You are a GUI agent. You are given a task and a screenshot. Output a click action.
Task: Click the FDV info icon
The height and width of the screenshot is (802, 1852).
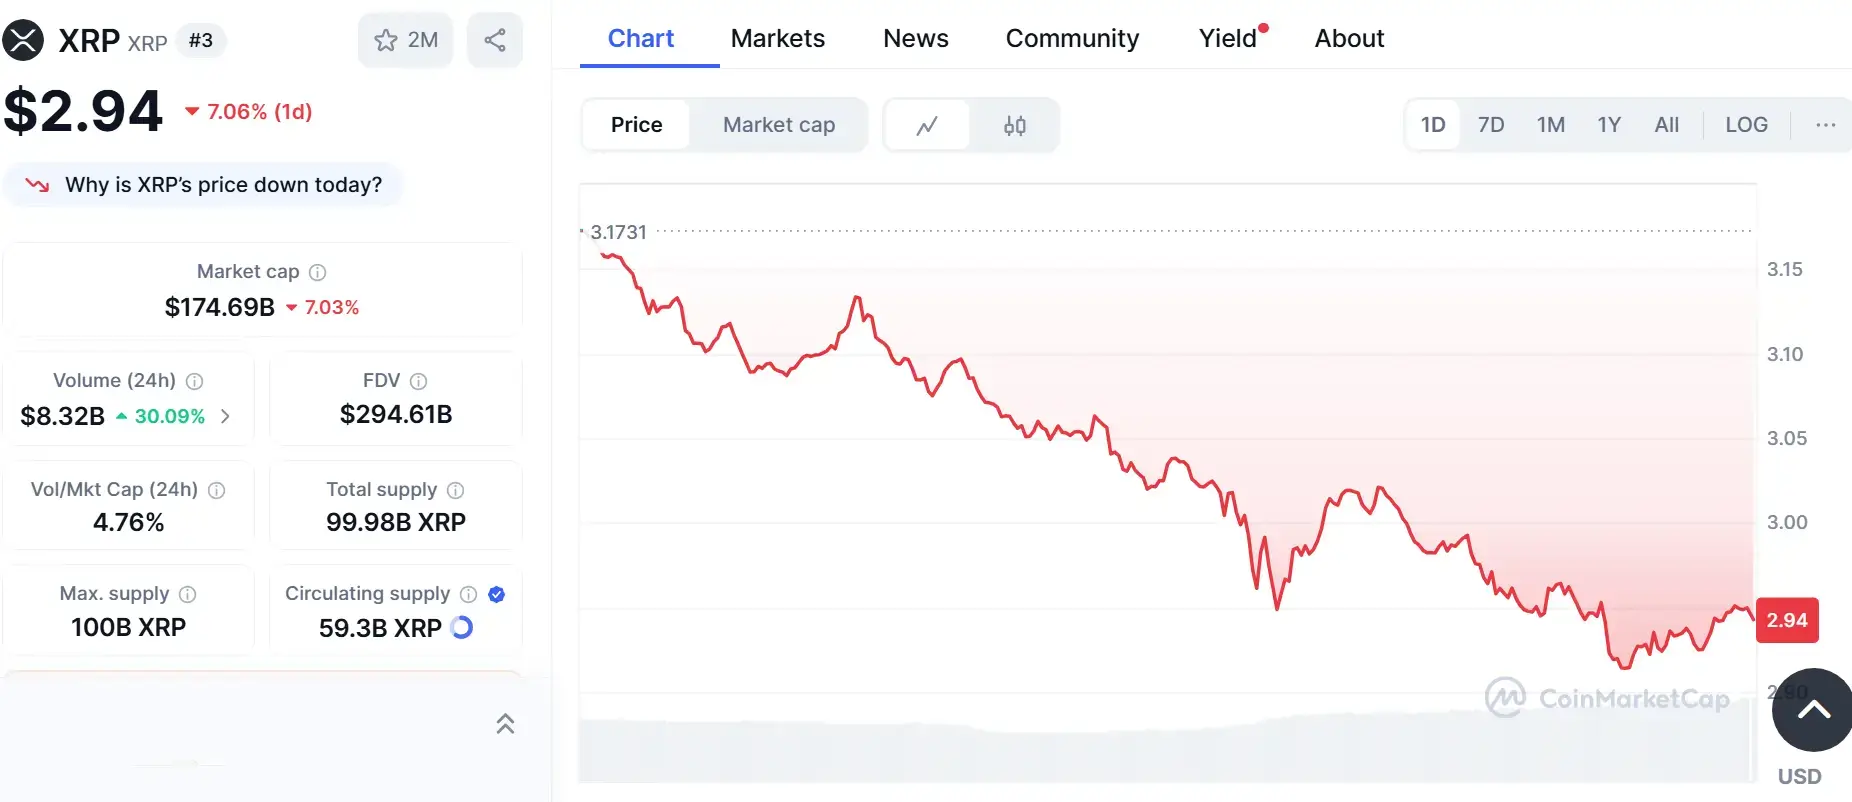tap(419, 381)
